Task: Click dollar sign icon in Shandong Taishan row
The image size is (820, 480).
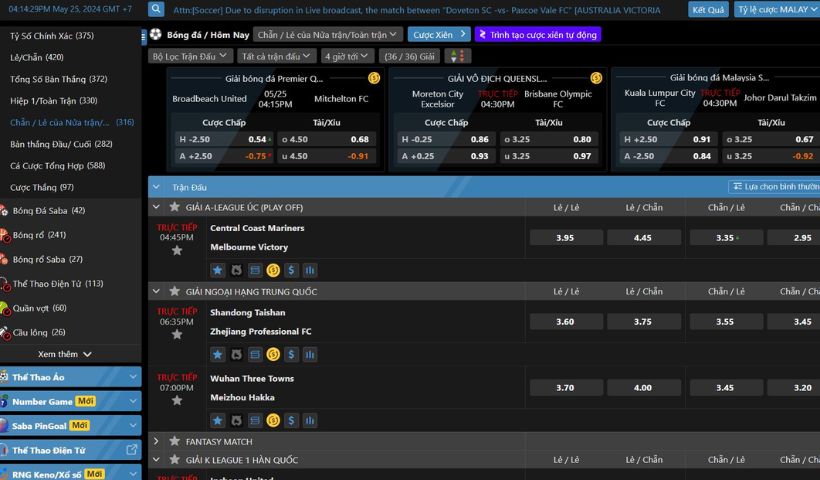Action: point(291,355)
